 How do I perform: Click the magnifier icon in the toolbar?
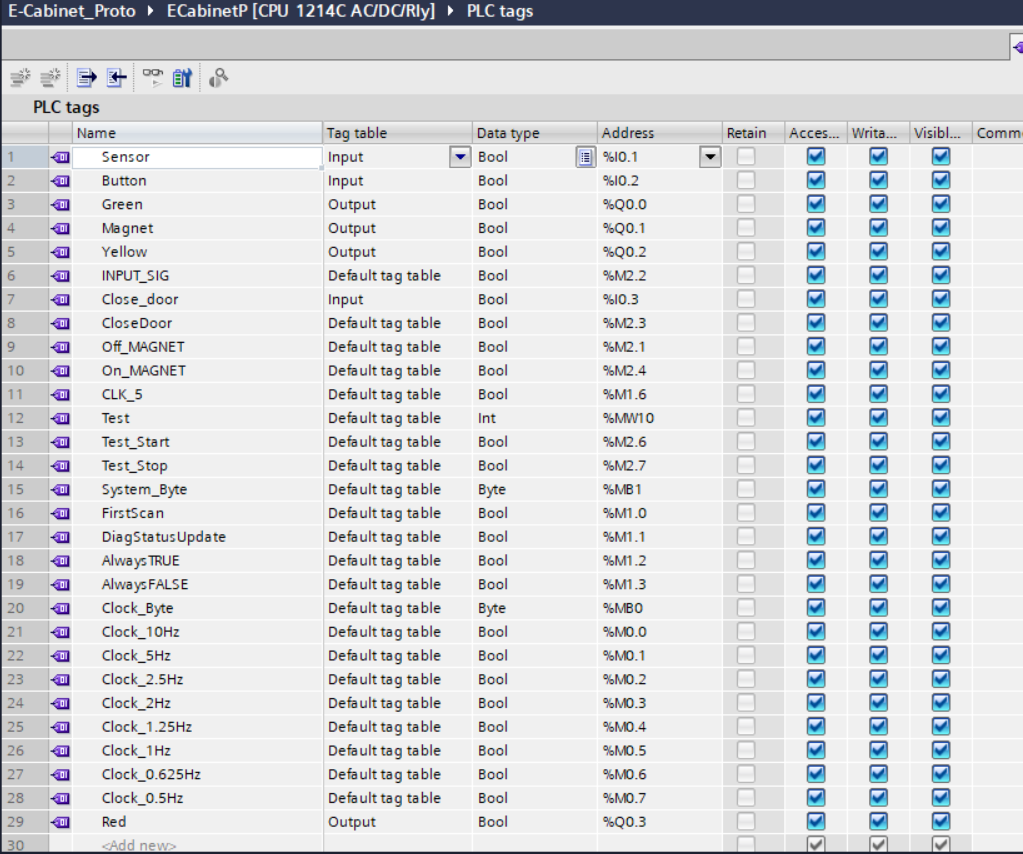tap(218, 77)
